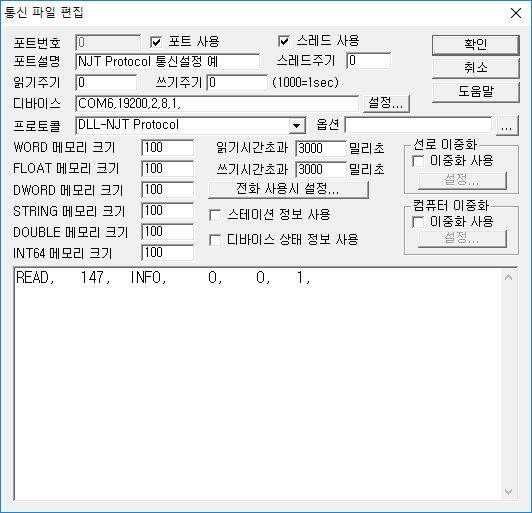Click the 옵션 input field
The height and width of the screenshot is (513, 532).
pos(418,125)
